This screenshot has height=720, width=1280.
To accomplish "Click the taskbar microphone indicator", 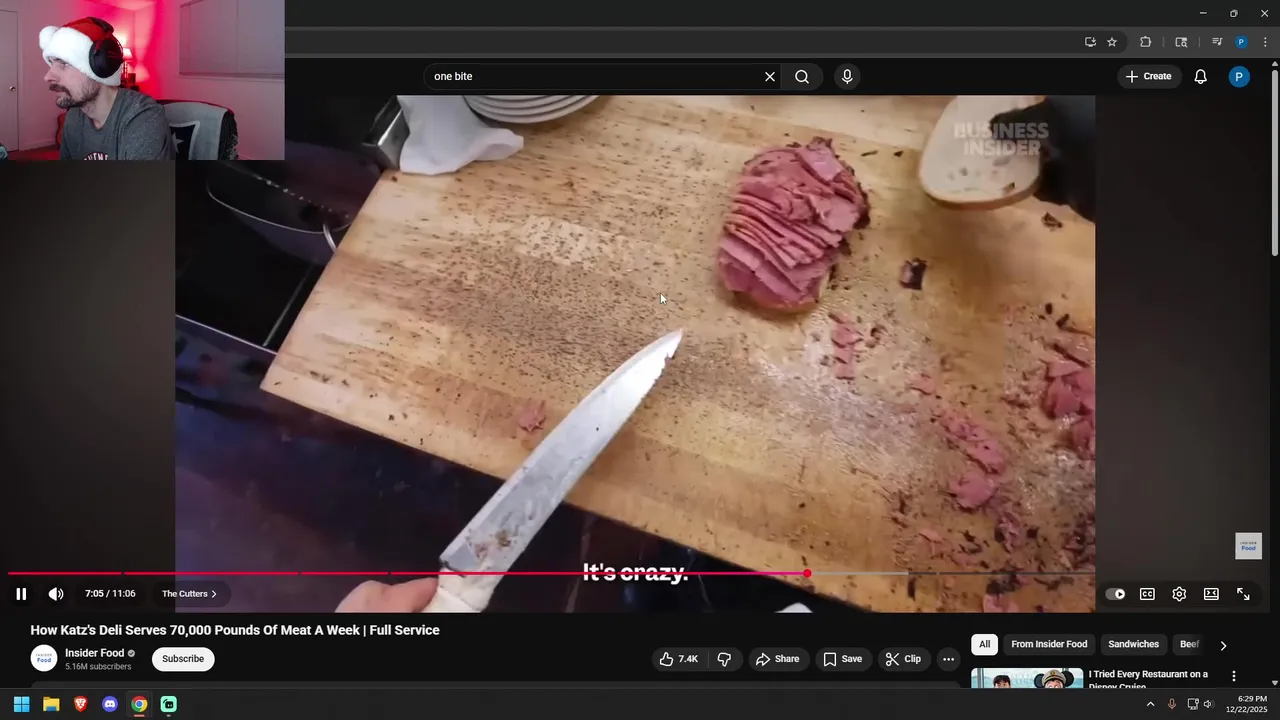I will click(1172, 705).
